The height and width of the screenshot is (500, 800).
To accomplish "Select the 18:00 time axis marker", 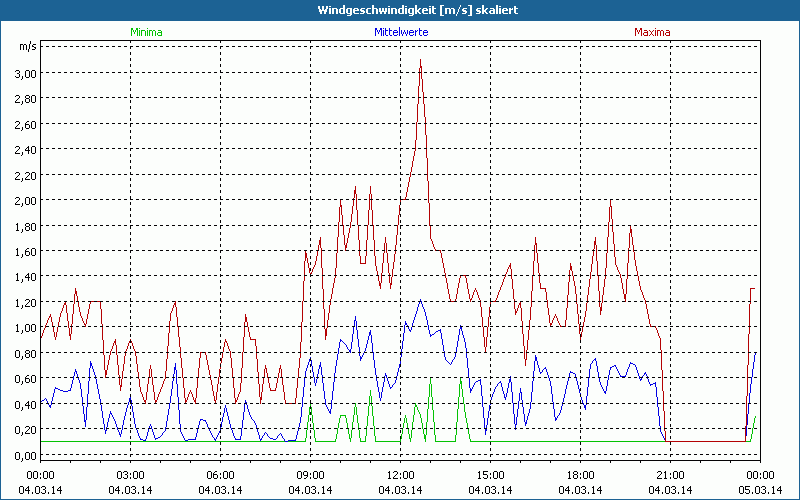I will click(580, 475).
